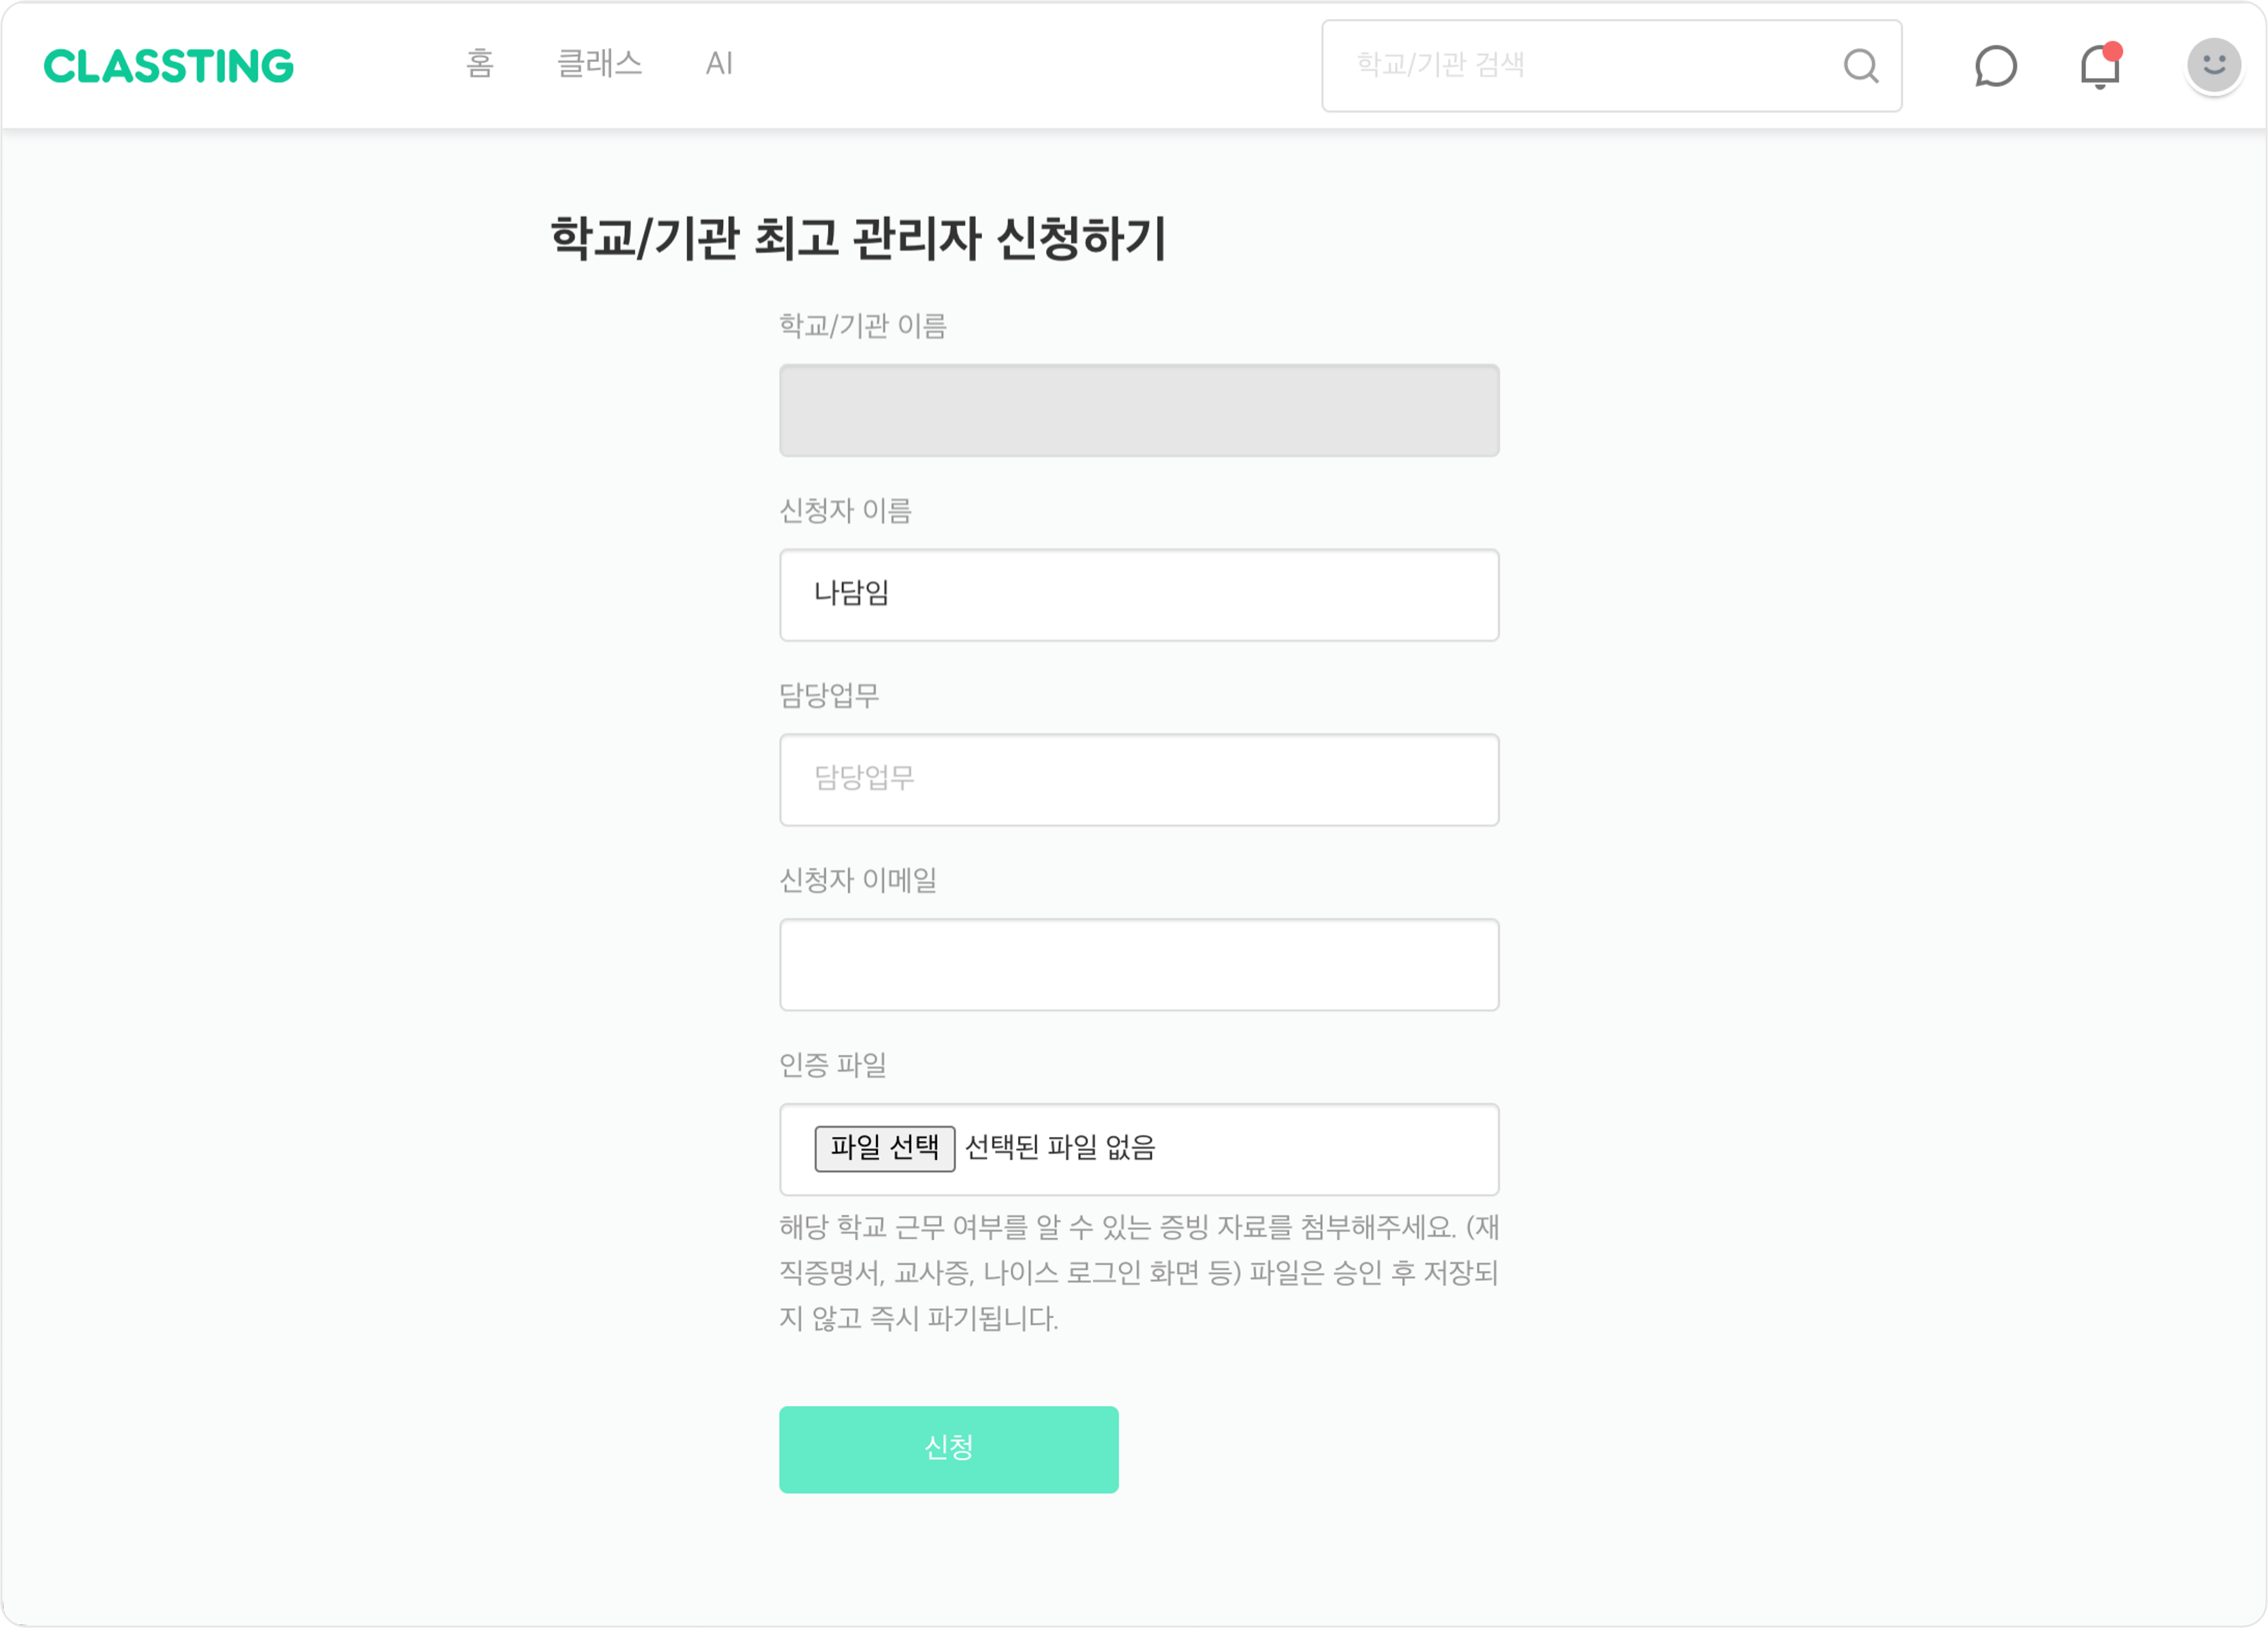Click the 파일 선택 button
2268x1628 pixels.
[885, 1148]
